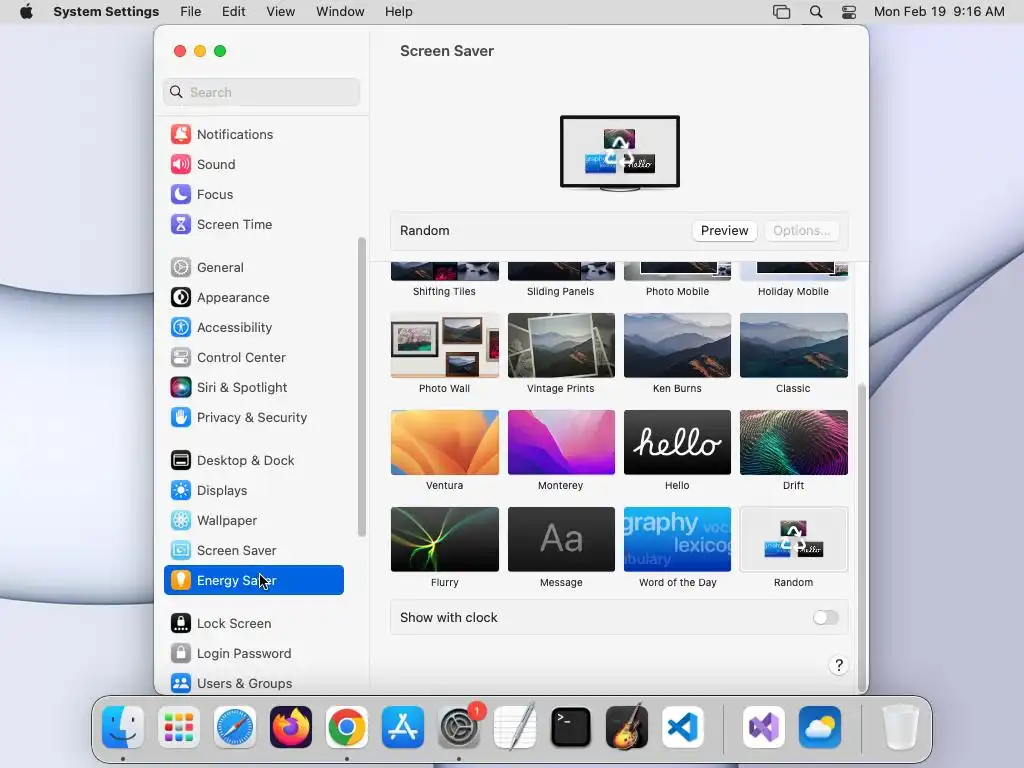Launch Finder from the Dock
This screenshot has width=1024, height=768.
tap(123, 728)
